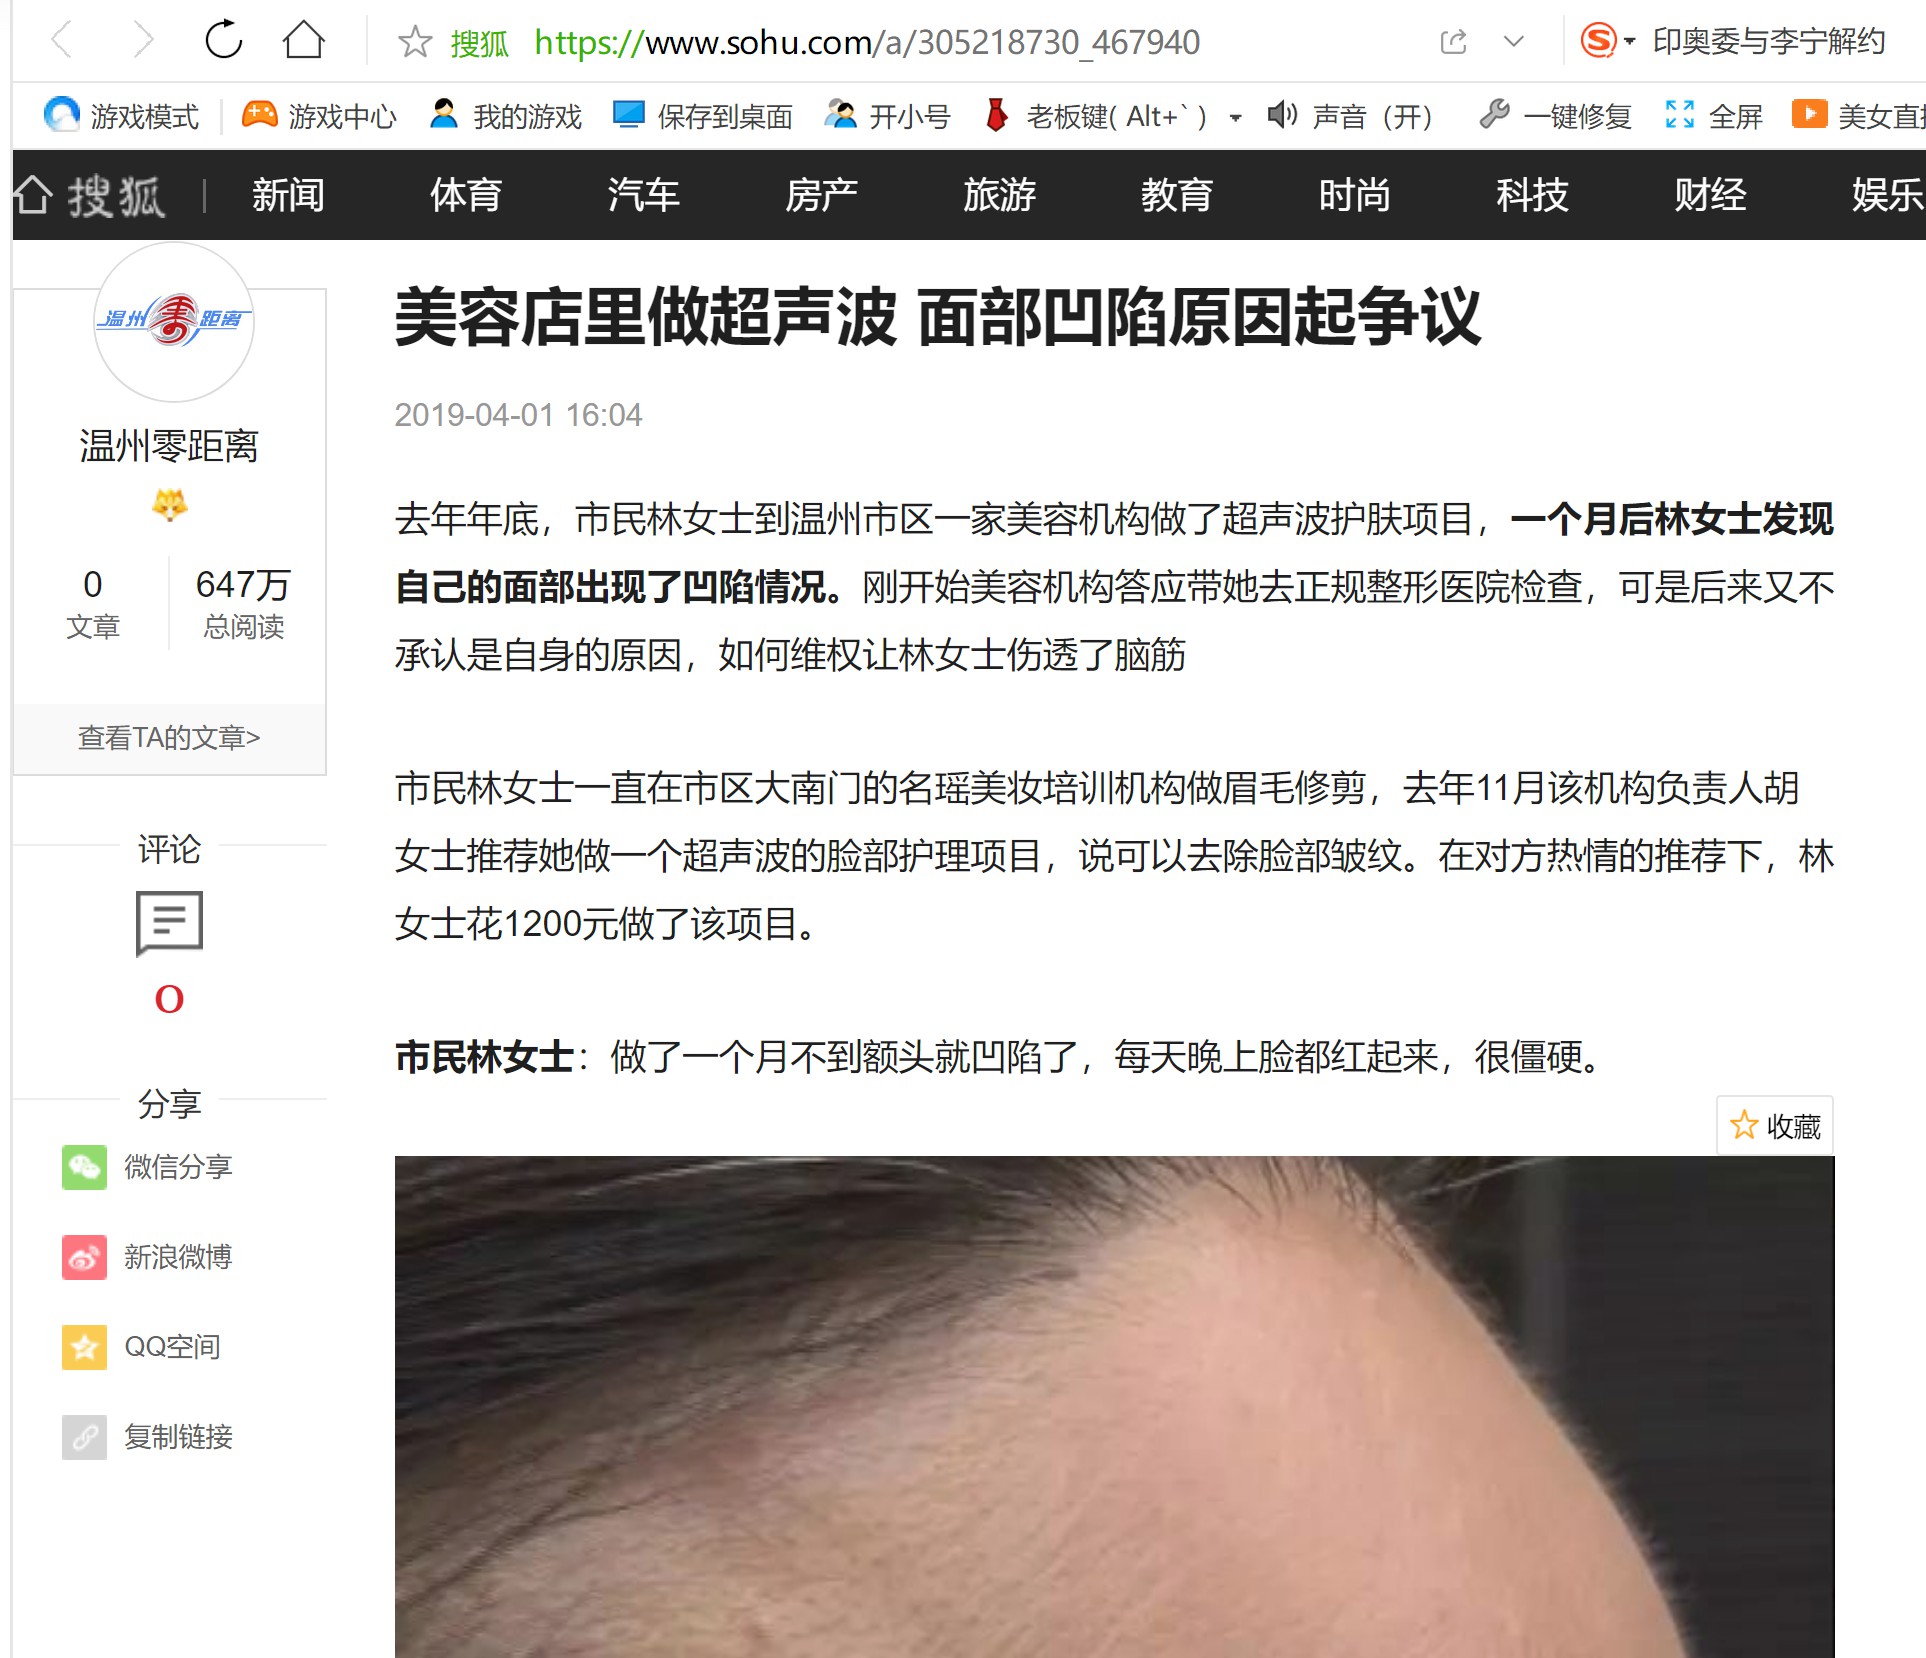Click the fox badge icon under author
The width and height of the screenshot is (1926, 1658).
click(169, 505)
